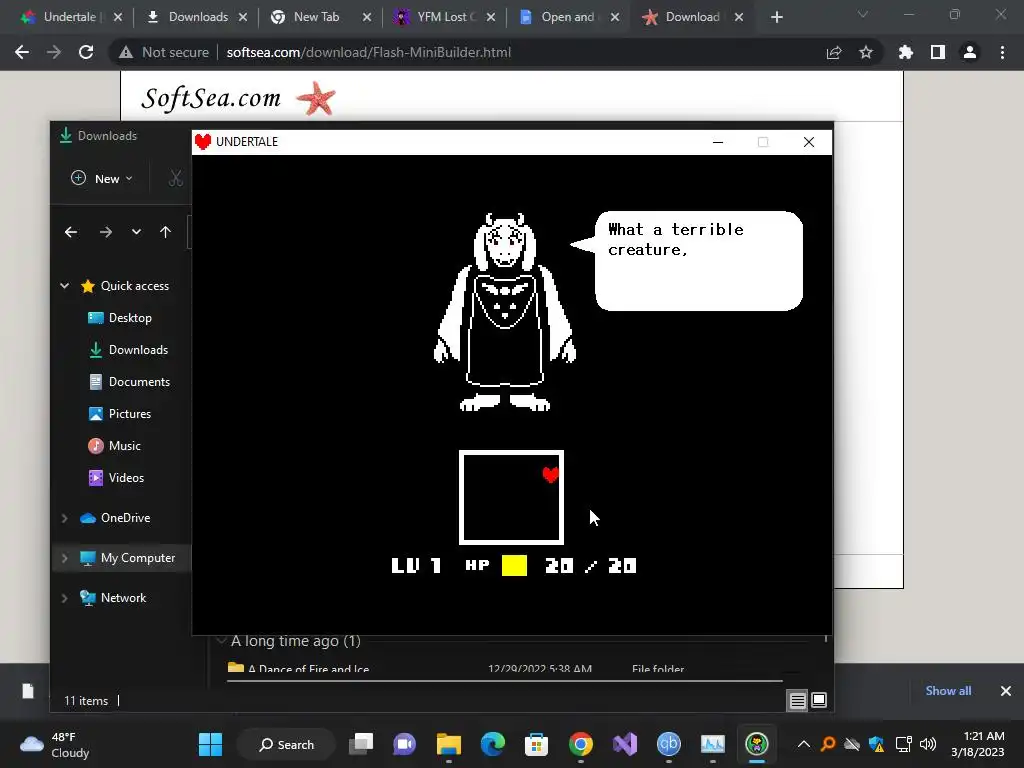Viewport: 1024px width, 768px height.
Task: Open the Chrome extensions puzzle icon
Action: 906,52
